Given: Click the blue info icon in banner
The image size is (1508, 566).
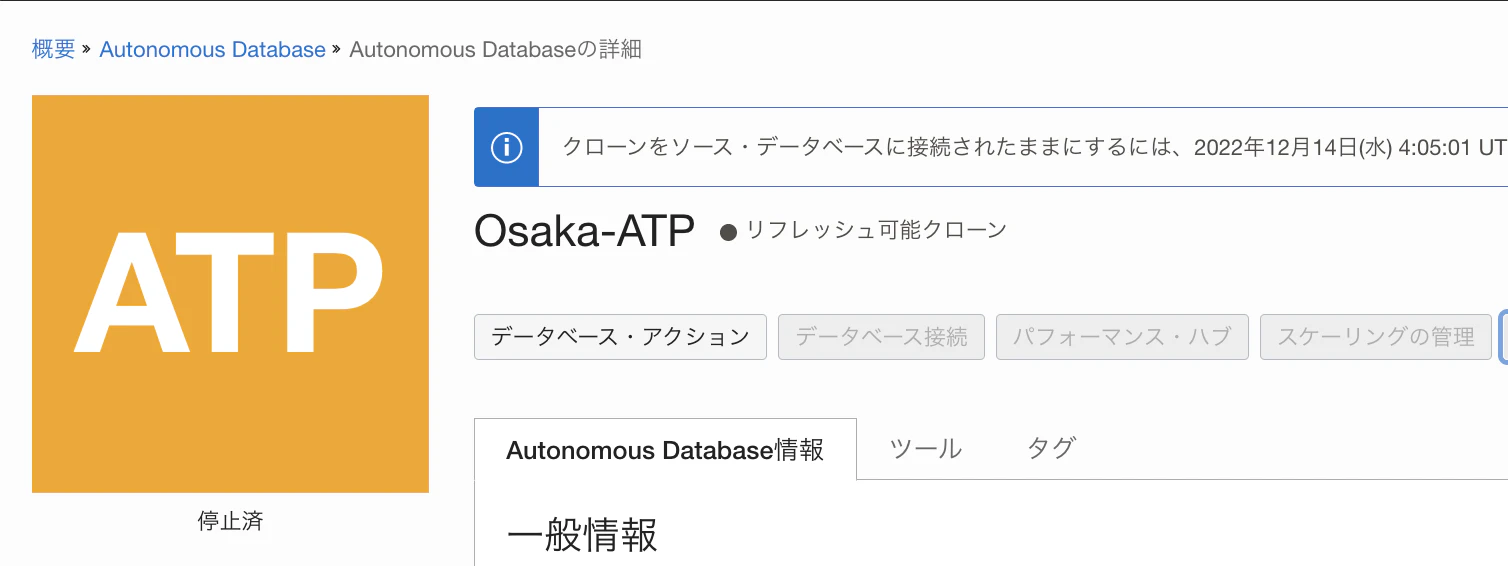Looking at the screenshot, I should 507,147.
